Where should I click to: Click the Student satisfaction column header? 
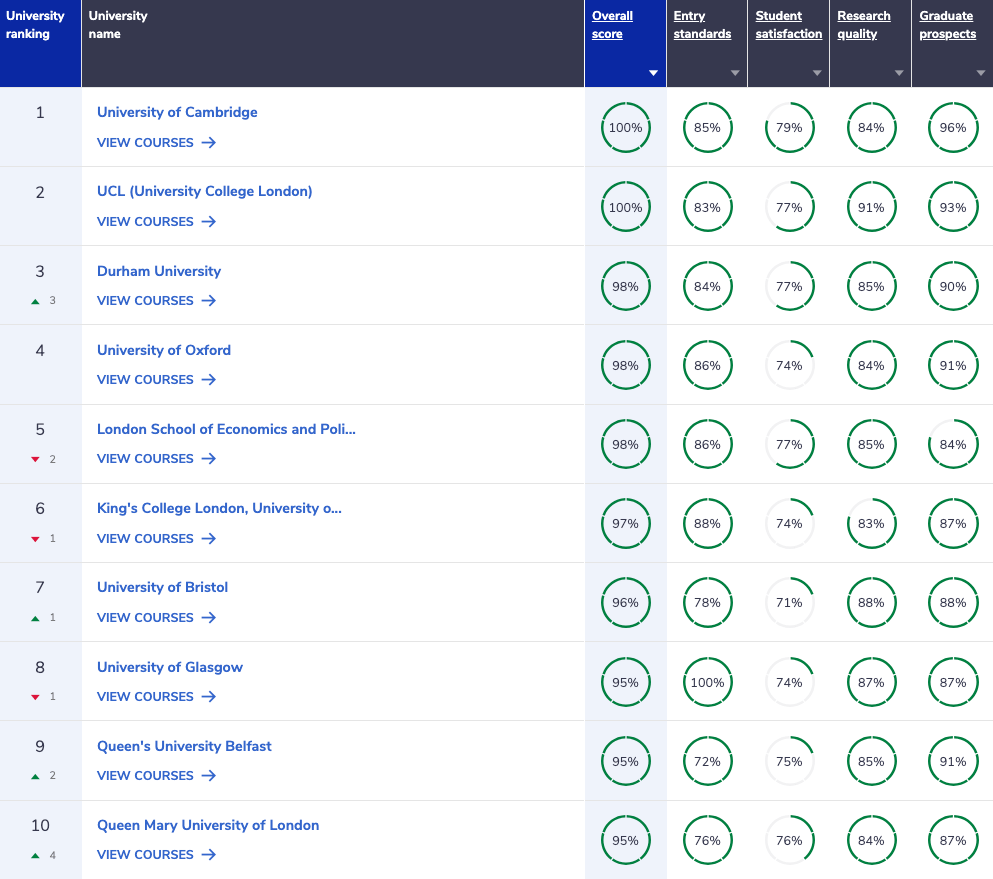(788, 24)
